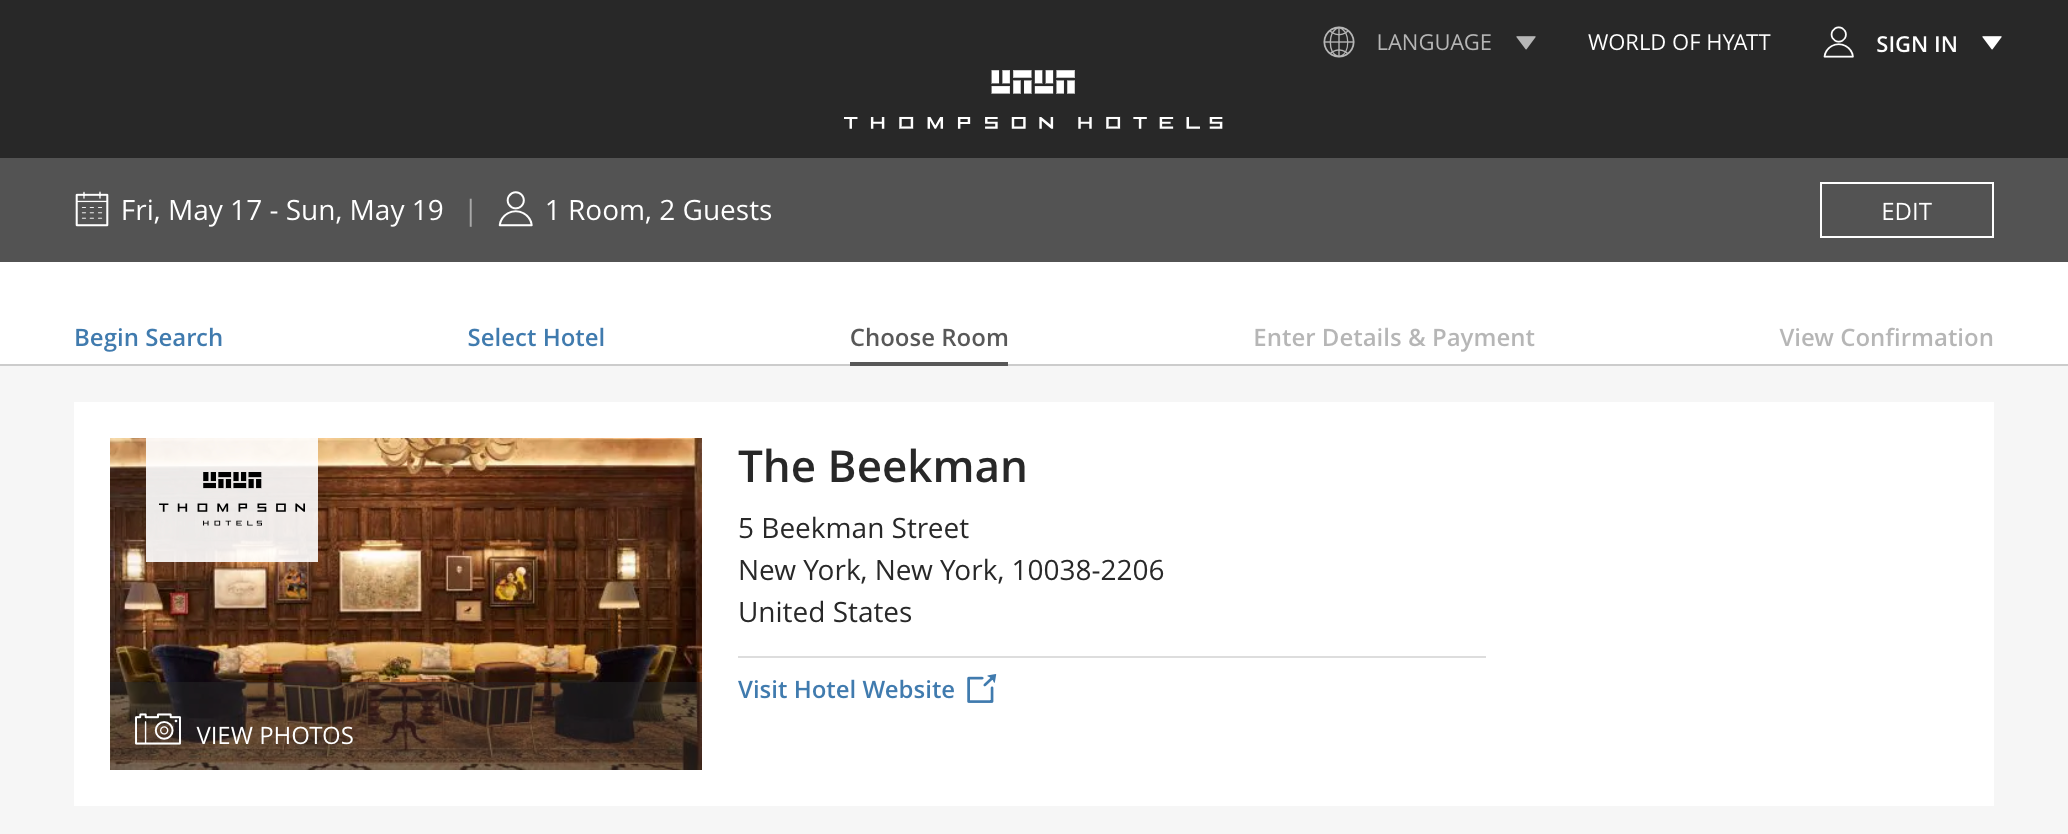Open the Language selector menu
This screenshot has height=834, width=2068.
pos(1433,42)
